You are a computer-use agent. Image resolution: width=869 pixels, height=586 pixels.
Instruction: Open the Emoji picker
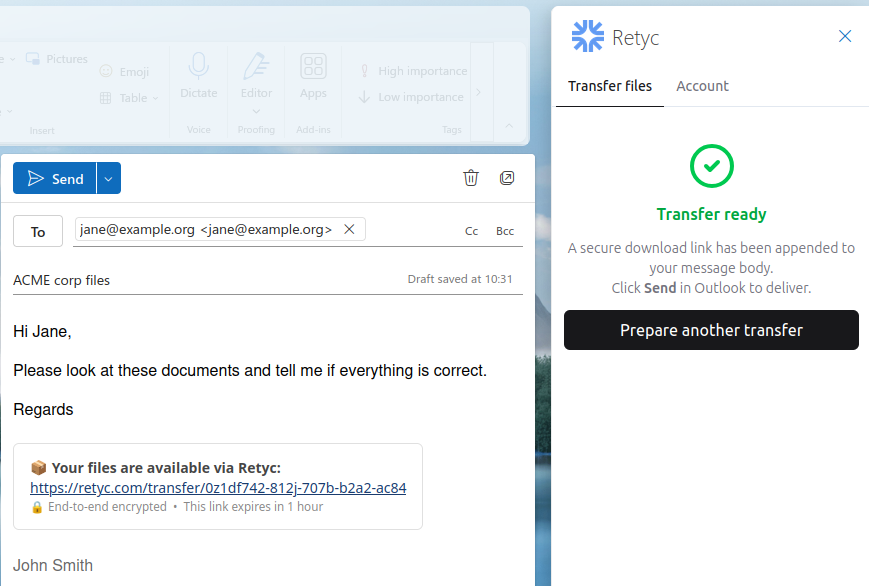click(124, 72)
